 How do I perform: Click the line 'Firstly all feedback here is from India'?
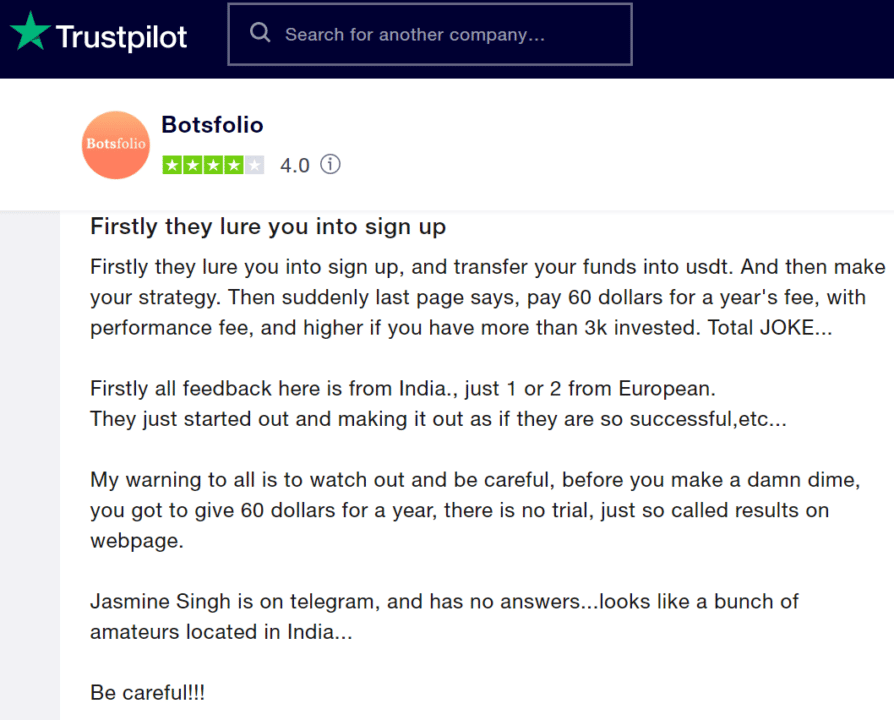coord(403,389)
